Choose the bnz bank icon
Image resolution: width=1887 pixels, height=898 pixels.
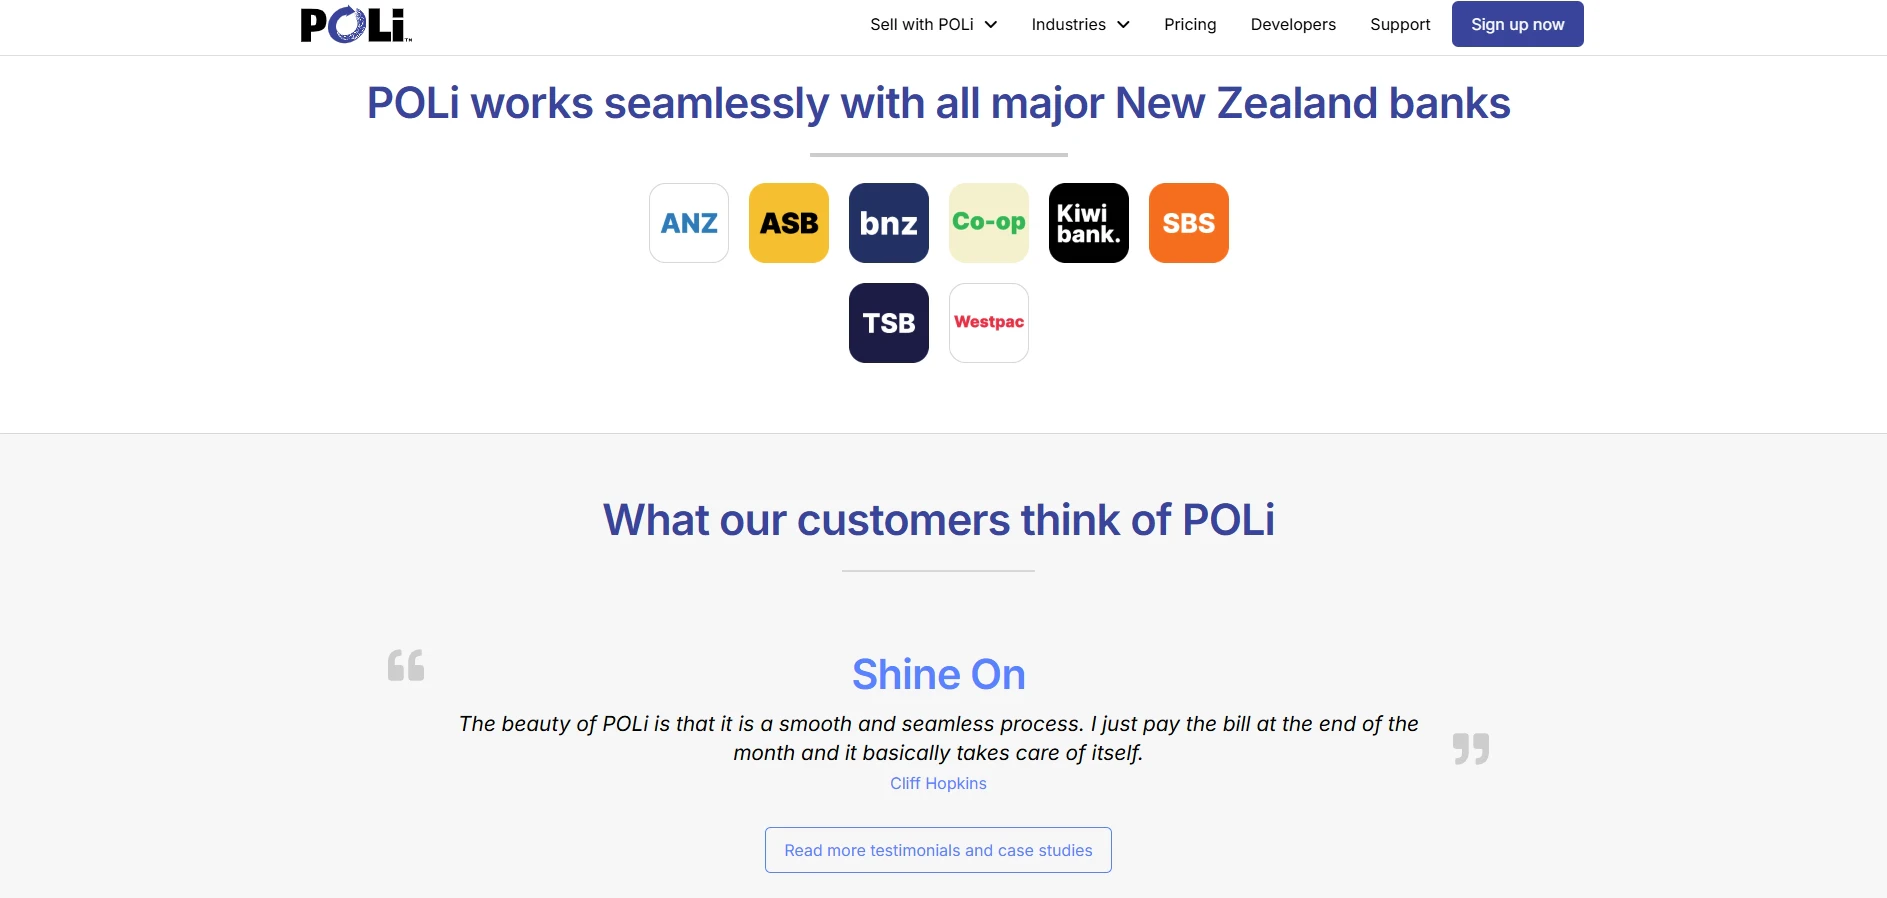[889, 223]
